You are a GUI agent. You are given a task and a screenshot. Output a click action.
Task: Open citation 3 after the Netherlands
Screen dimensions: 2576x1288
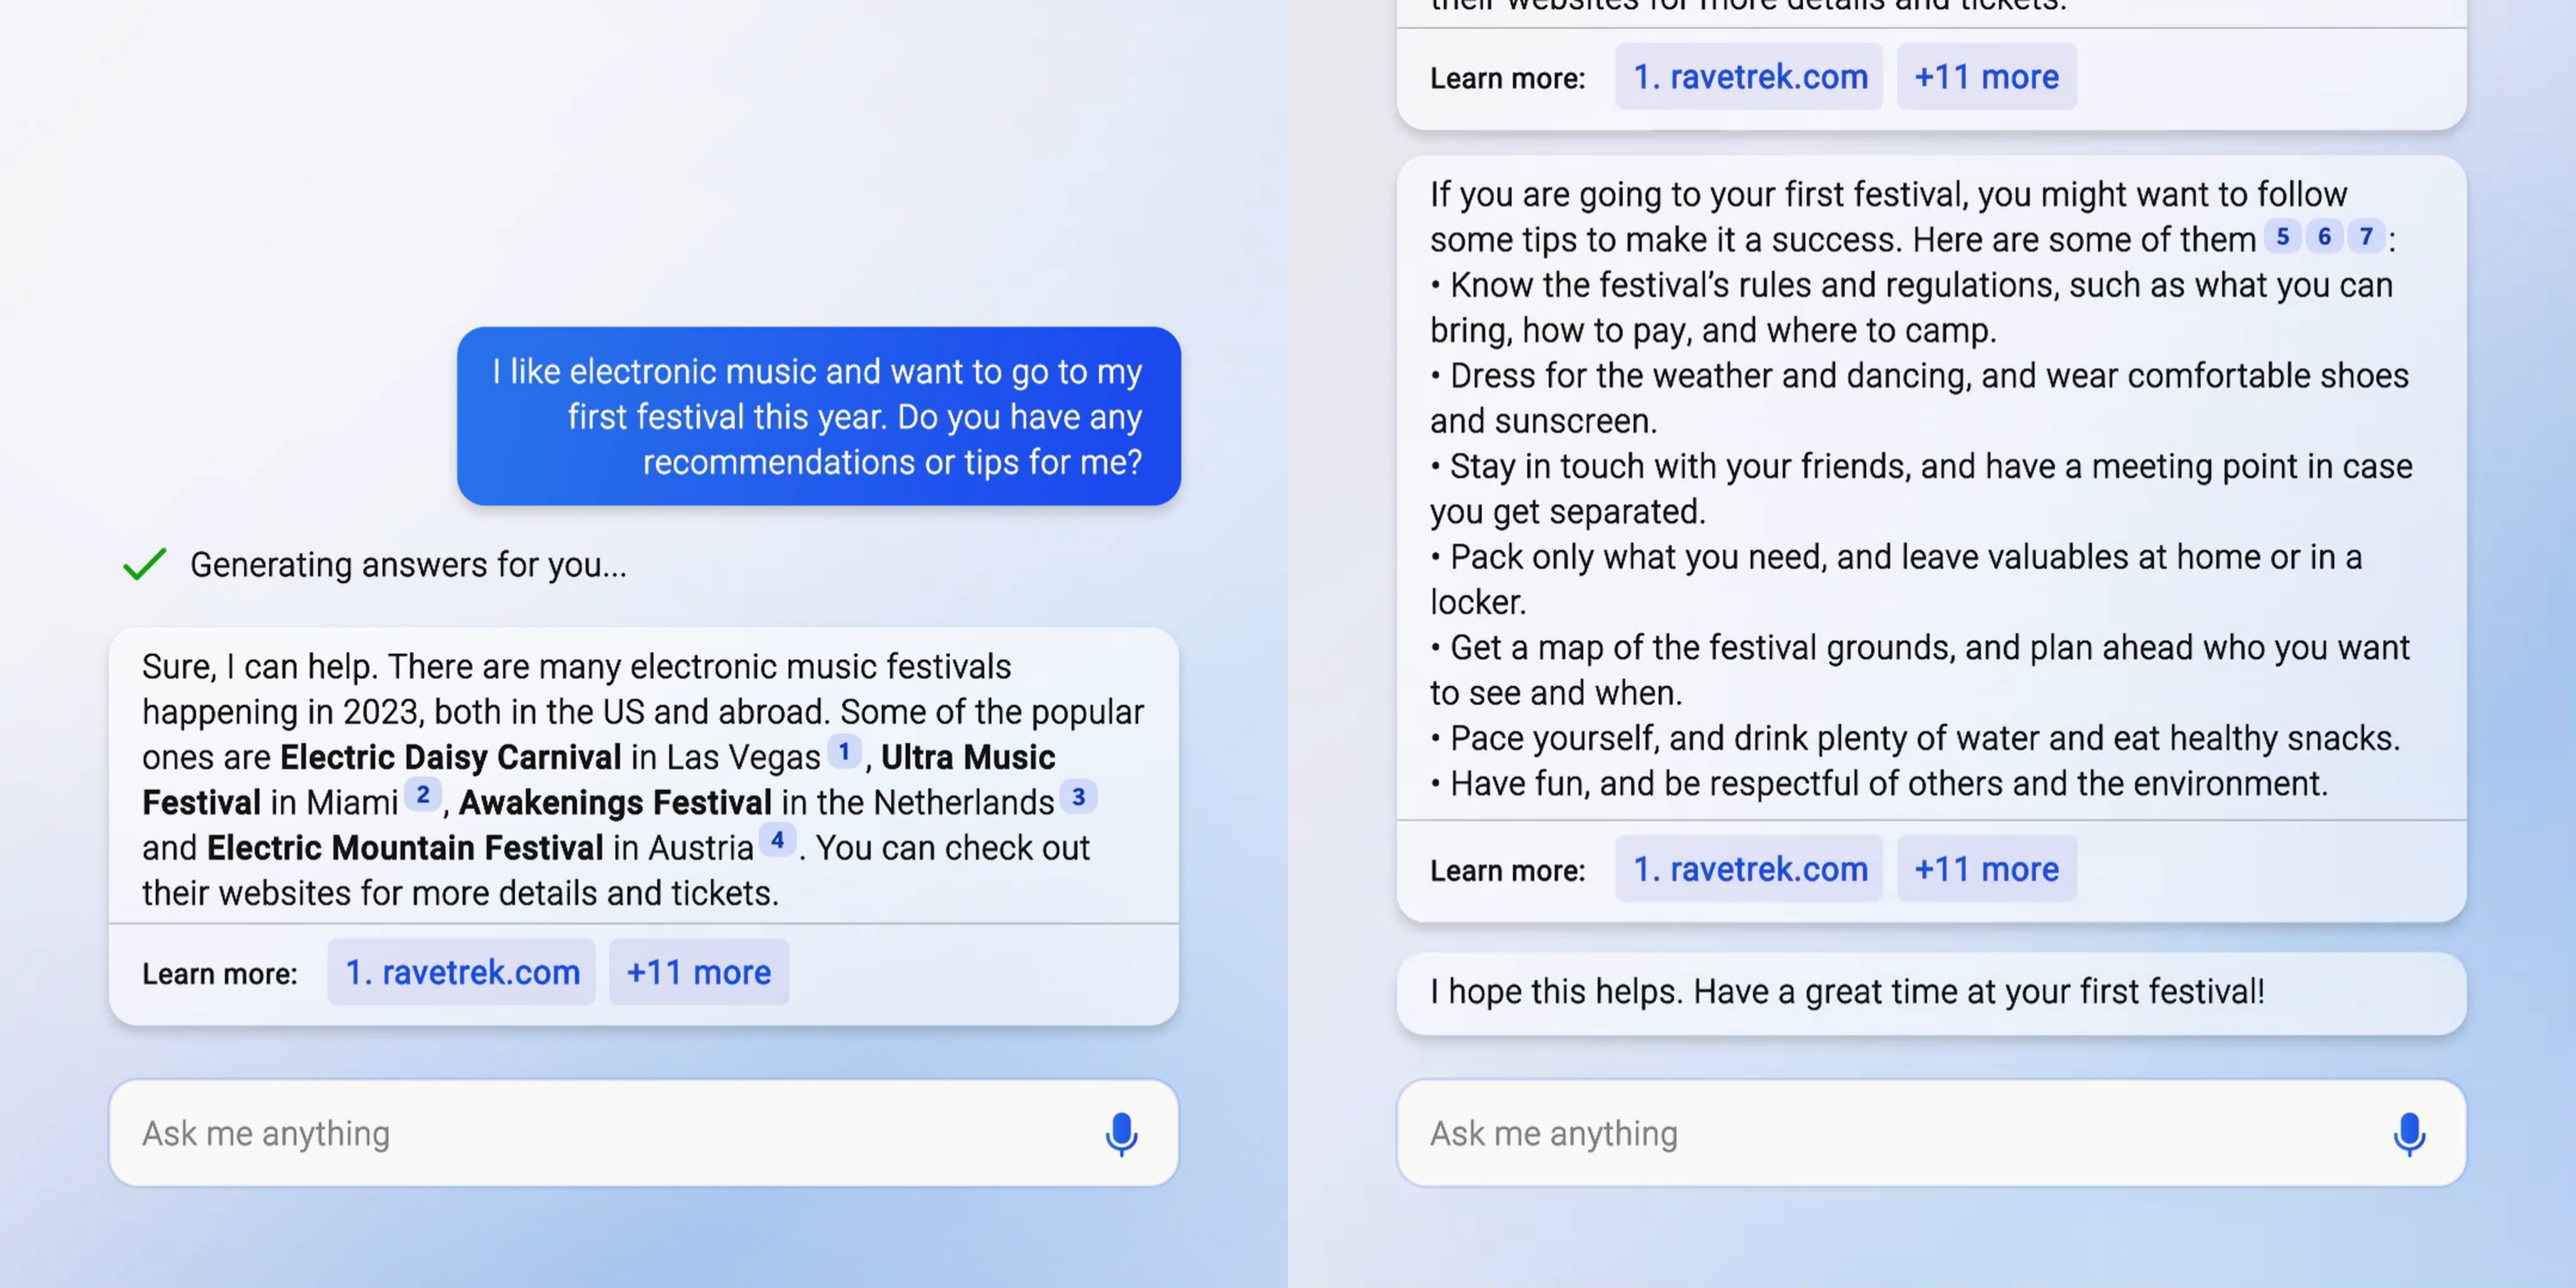[1078, 797]
